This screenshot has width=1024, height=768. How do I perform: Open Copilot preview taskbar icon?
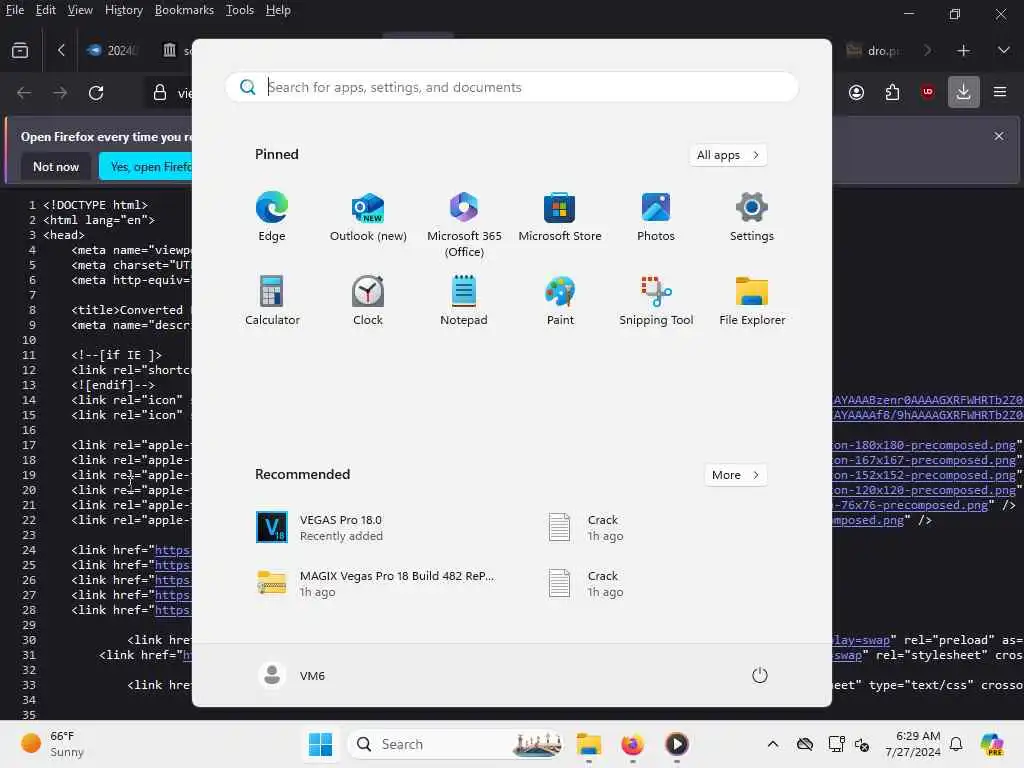tap(991, 744)
